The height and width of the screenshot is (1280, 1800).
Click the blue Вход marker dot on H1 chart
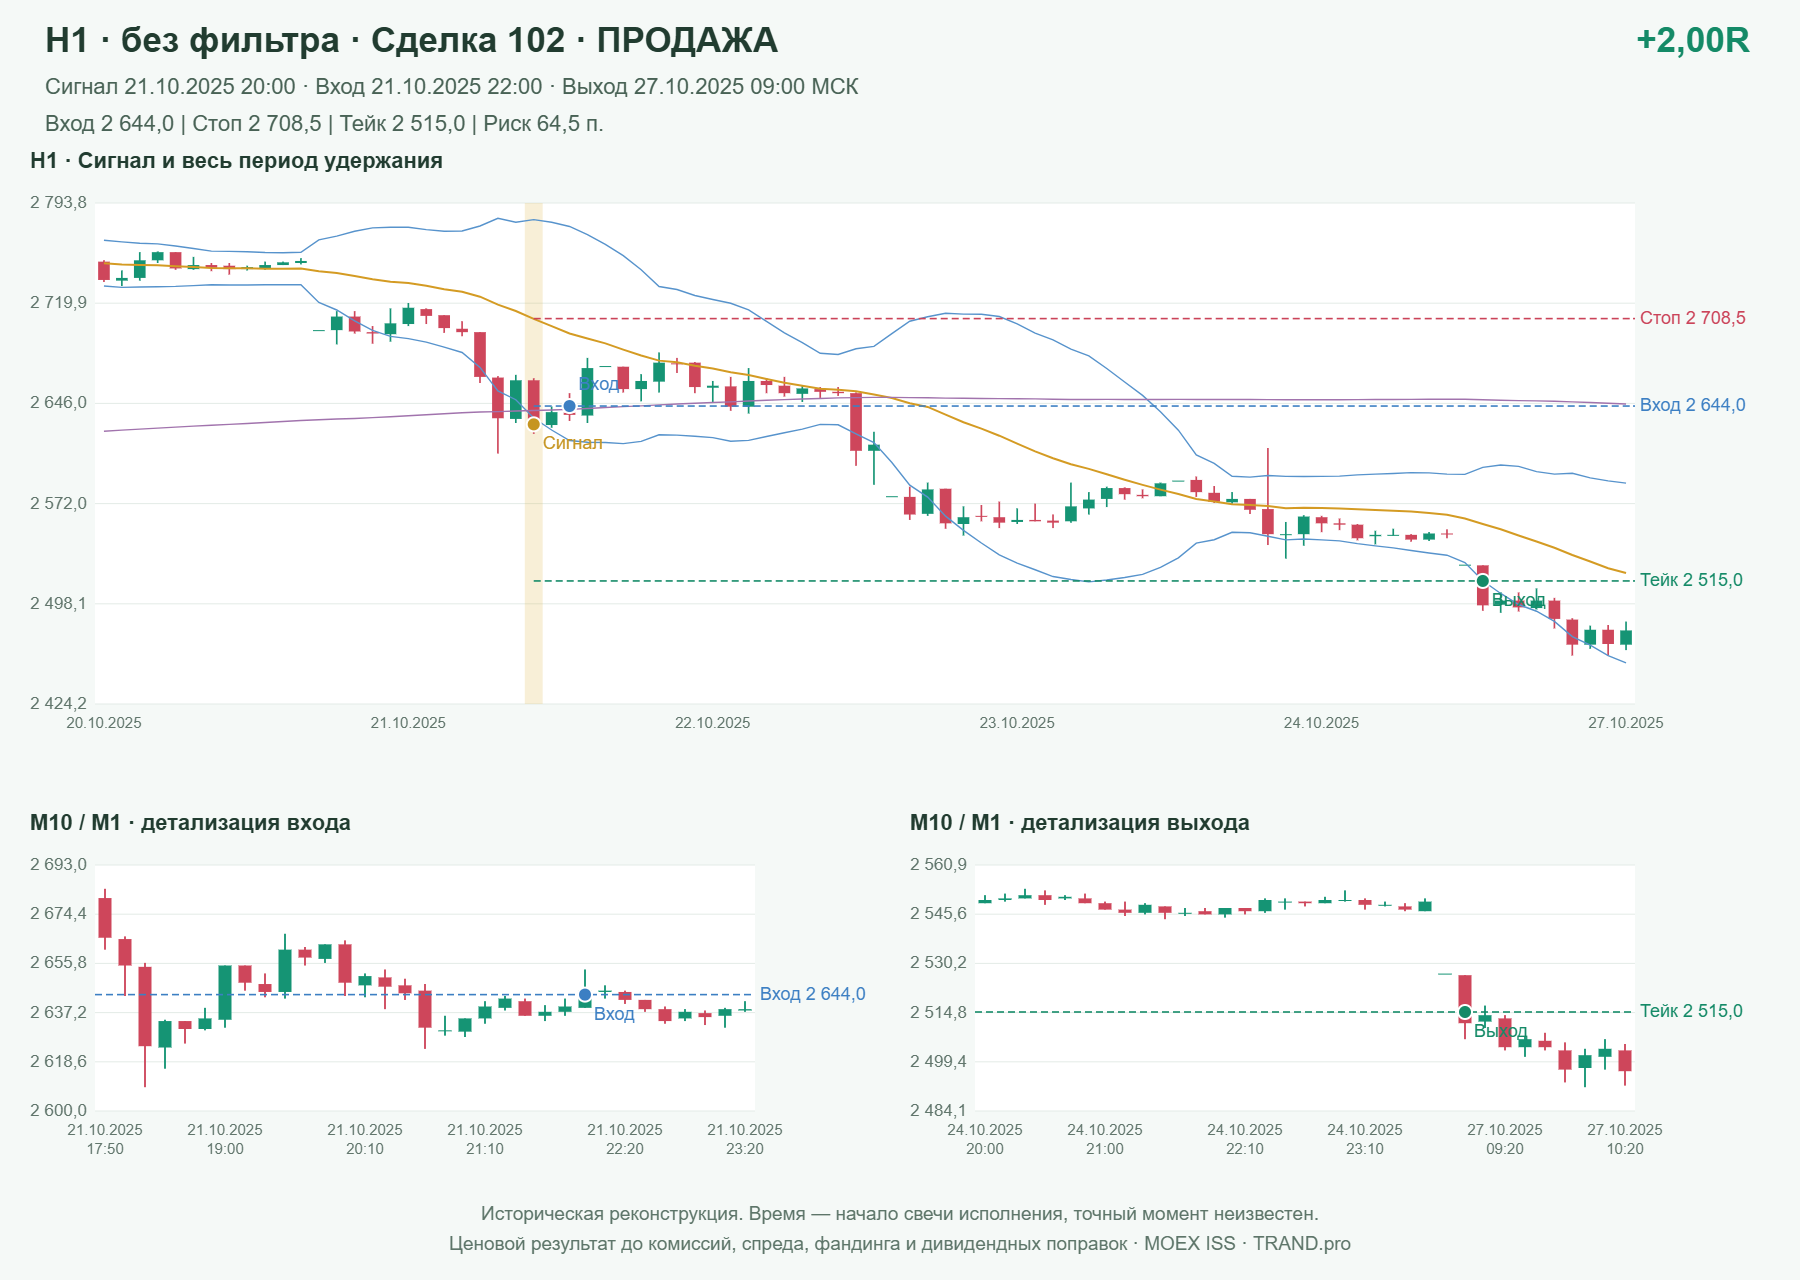(570, 406)
